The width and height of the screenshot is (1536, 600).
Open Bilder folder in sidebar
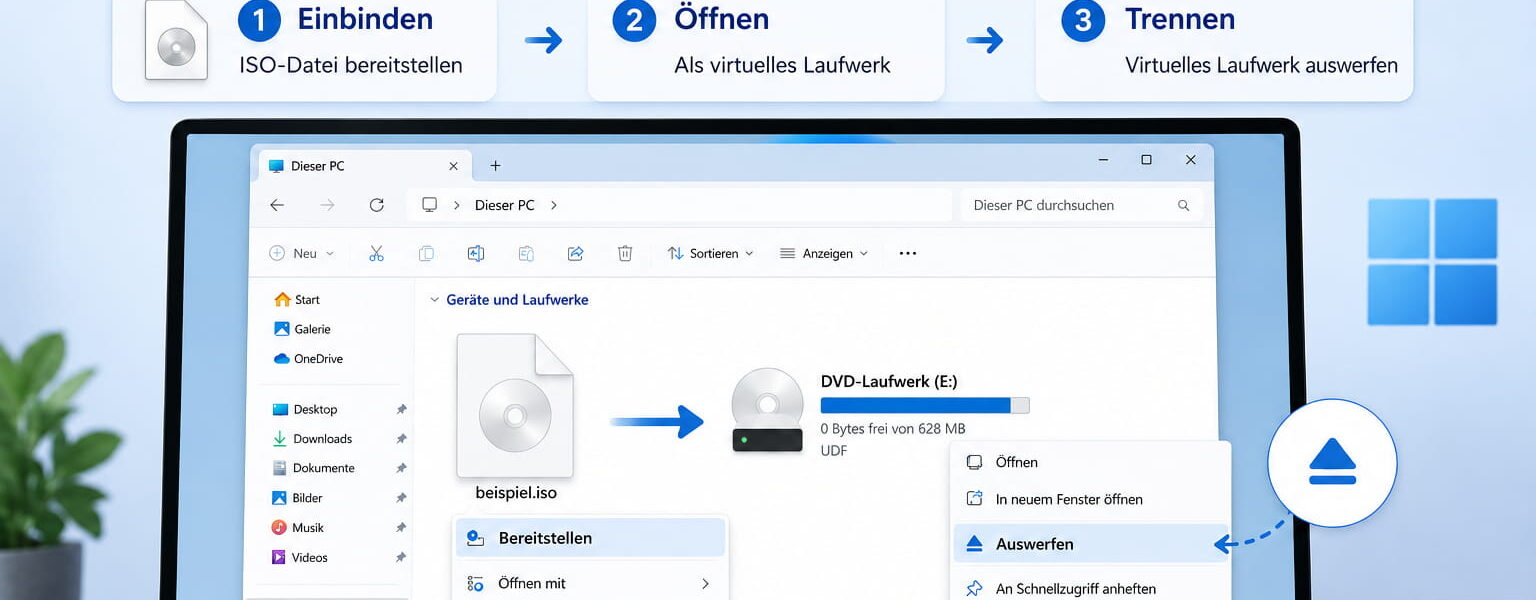tap(298, 498)
